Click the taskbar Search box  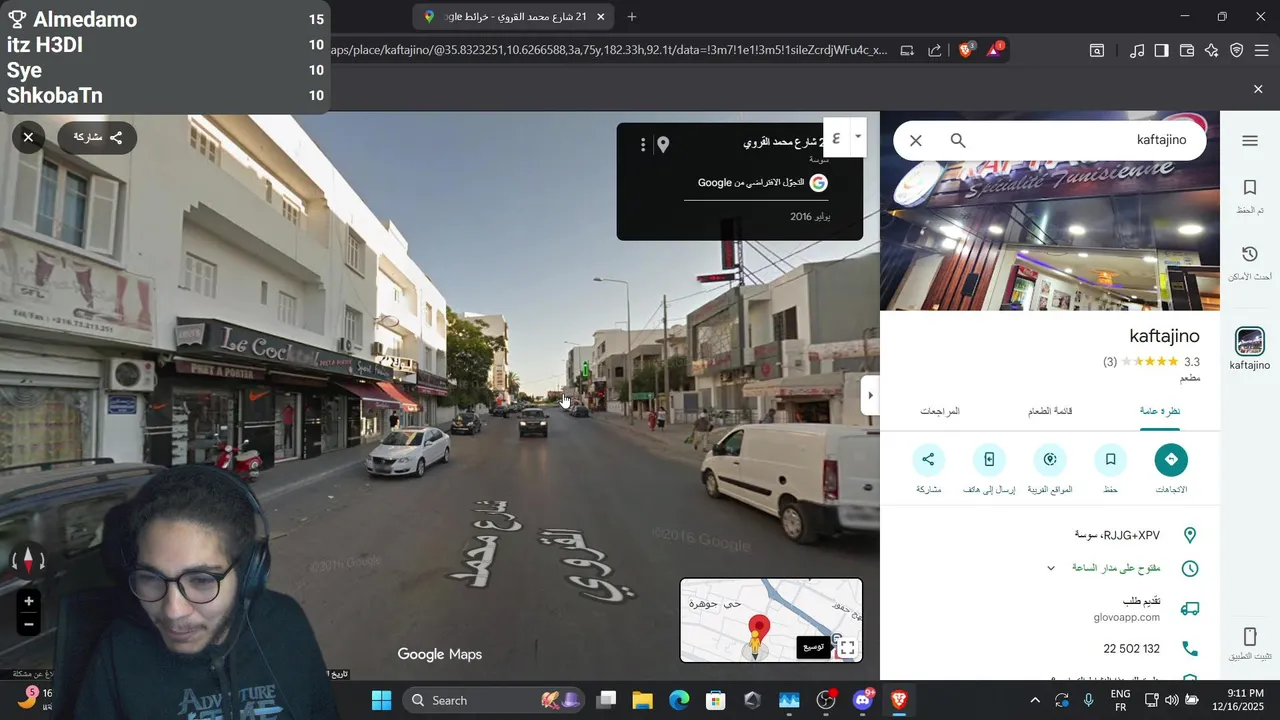(x=494, y=700)
